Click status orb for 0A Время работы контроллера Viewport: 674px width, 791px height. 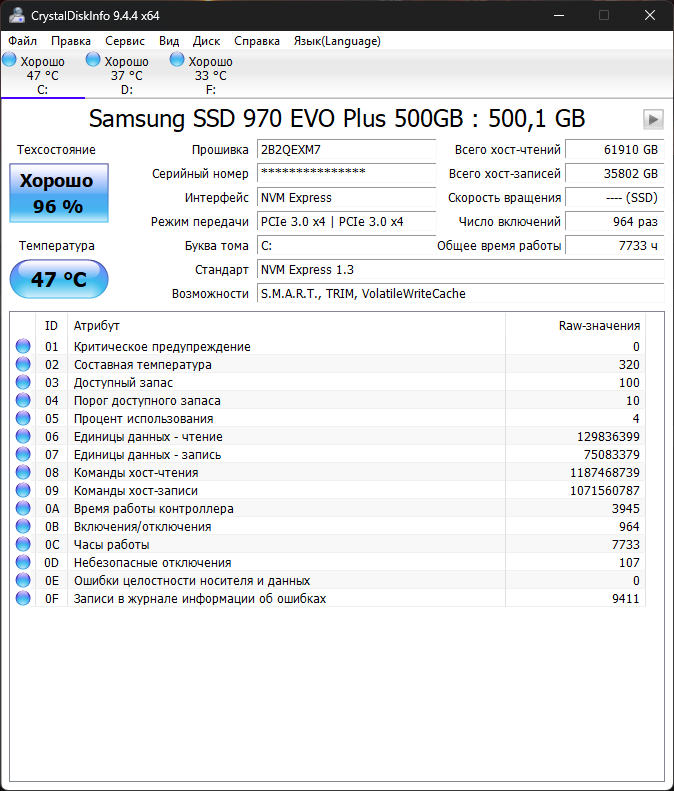click(x=23, y=508)
